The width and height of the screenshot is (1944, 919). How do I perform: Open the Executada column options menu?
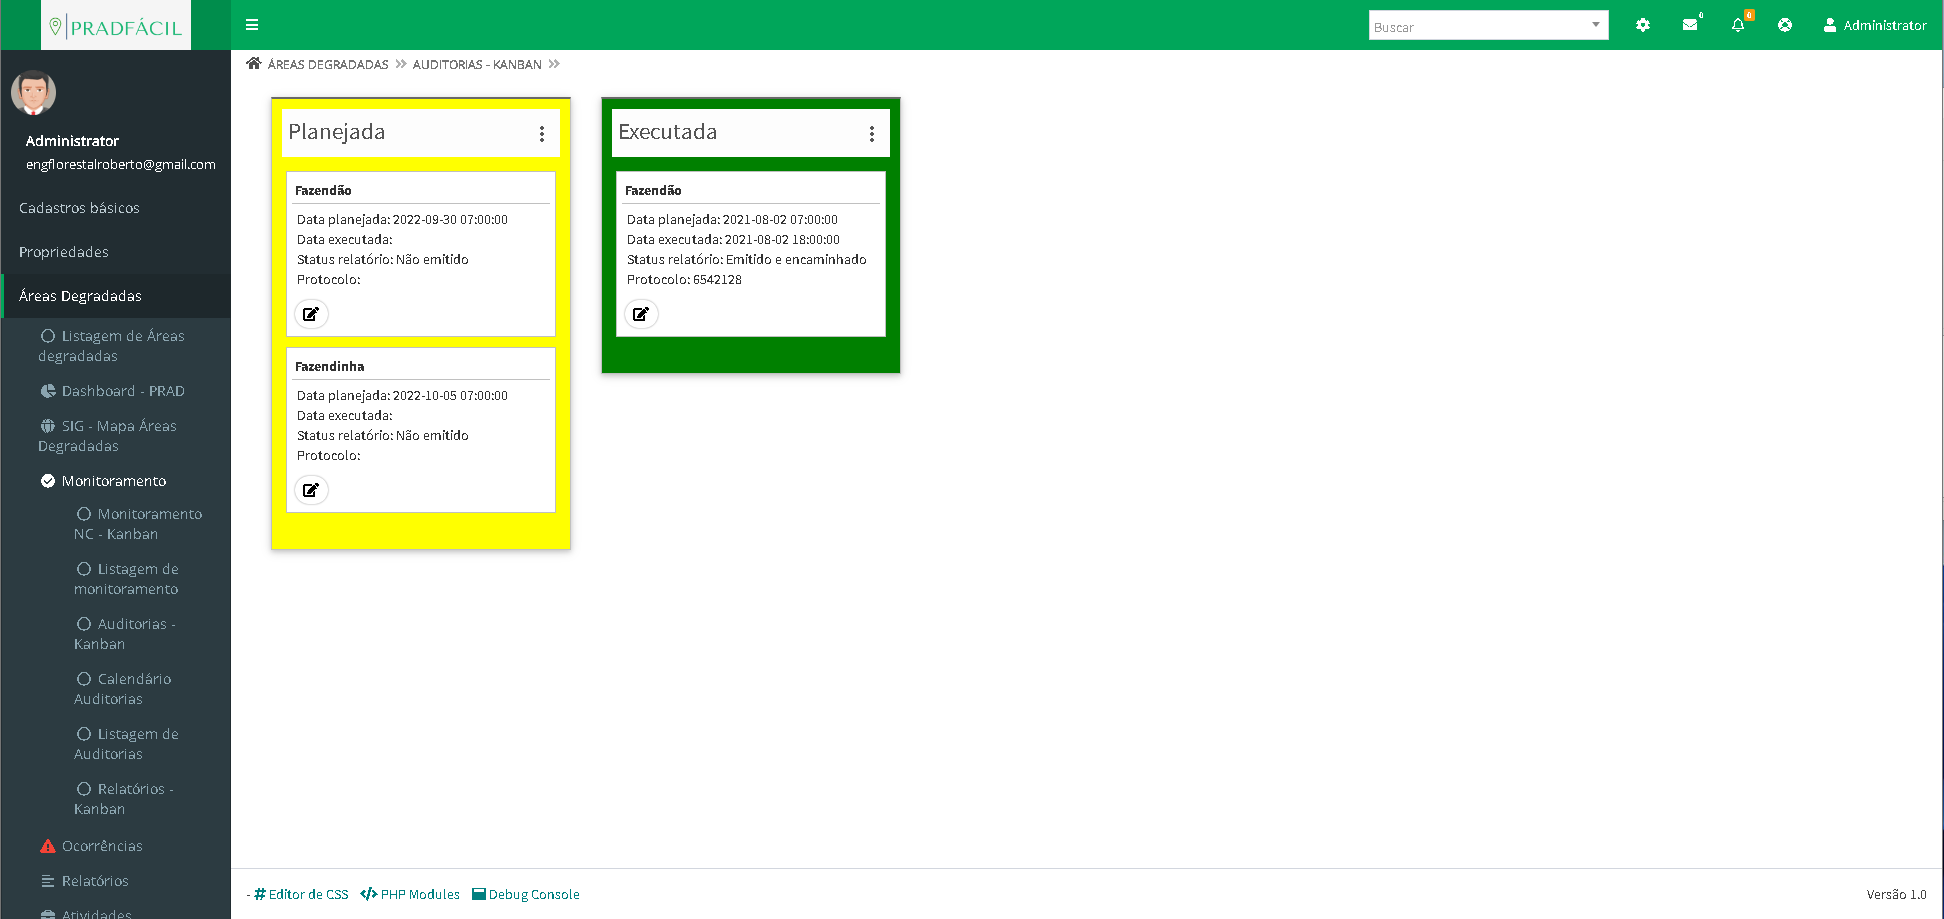pos(872,134)
